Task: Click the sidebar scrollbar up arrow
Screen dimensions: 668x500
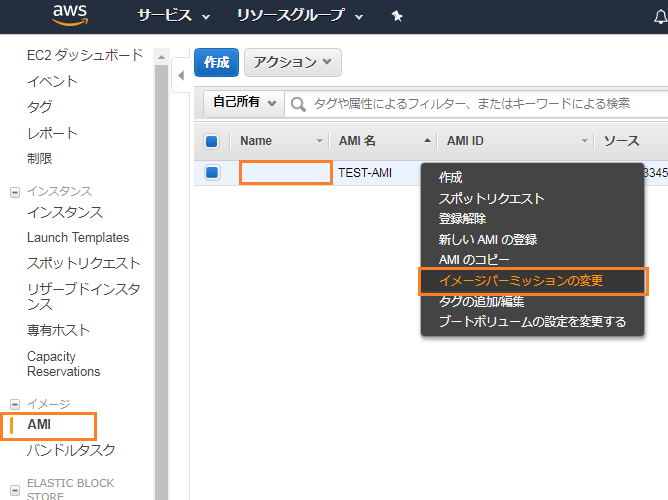Action: (161, 57)
